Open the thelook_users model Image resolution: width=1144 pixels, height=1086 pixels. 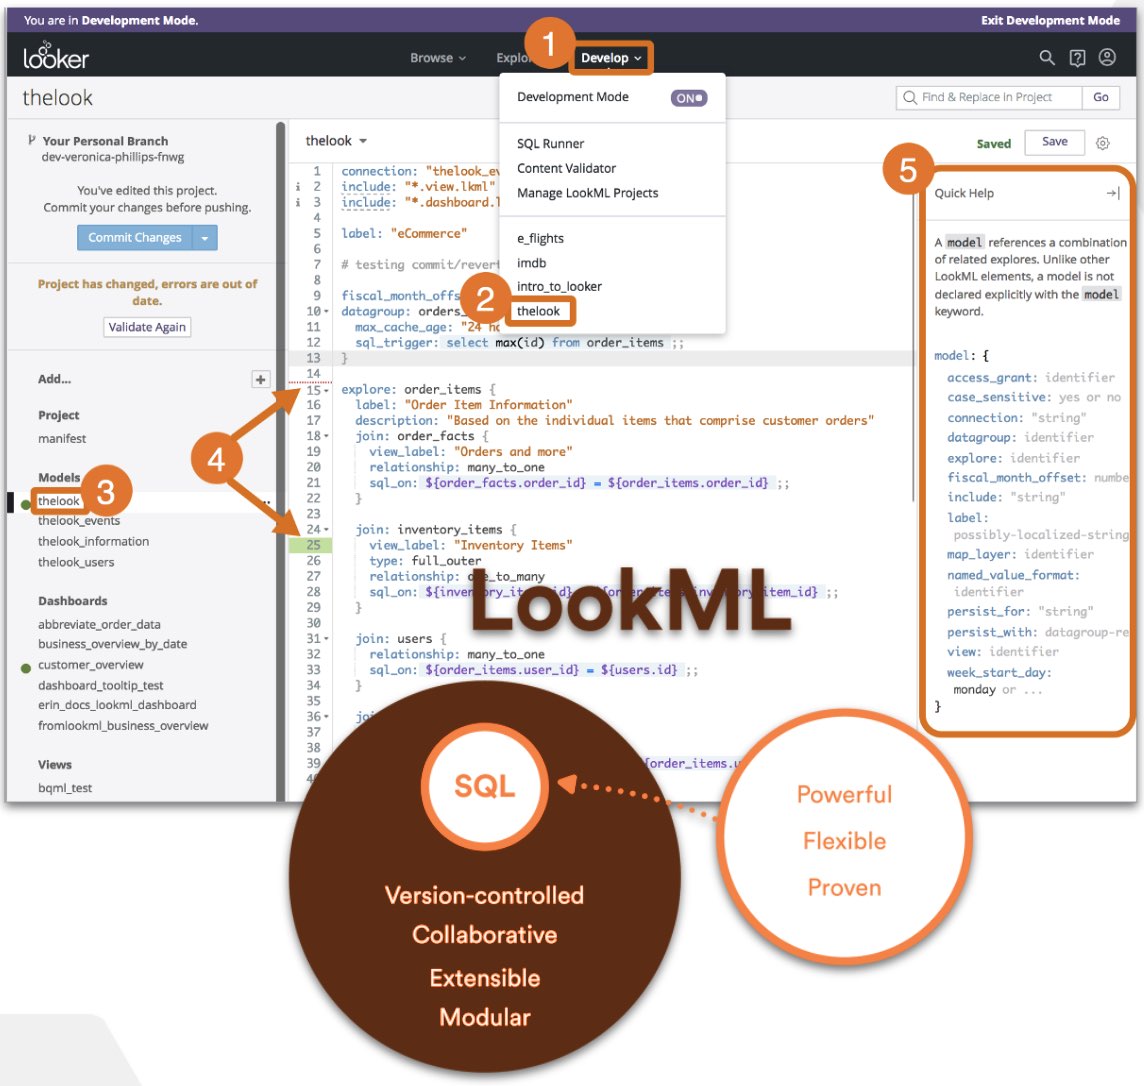76,562
